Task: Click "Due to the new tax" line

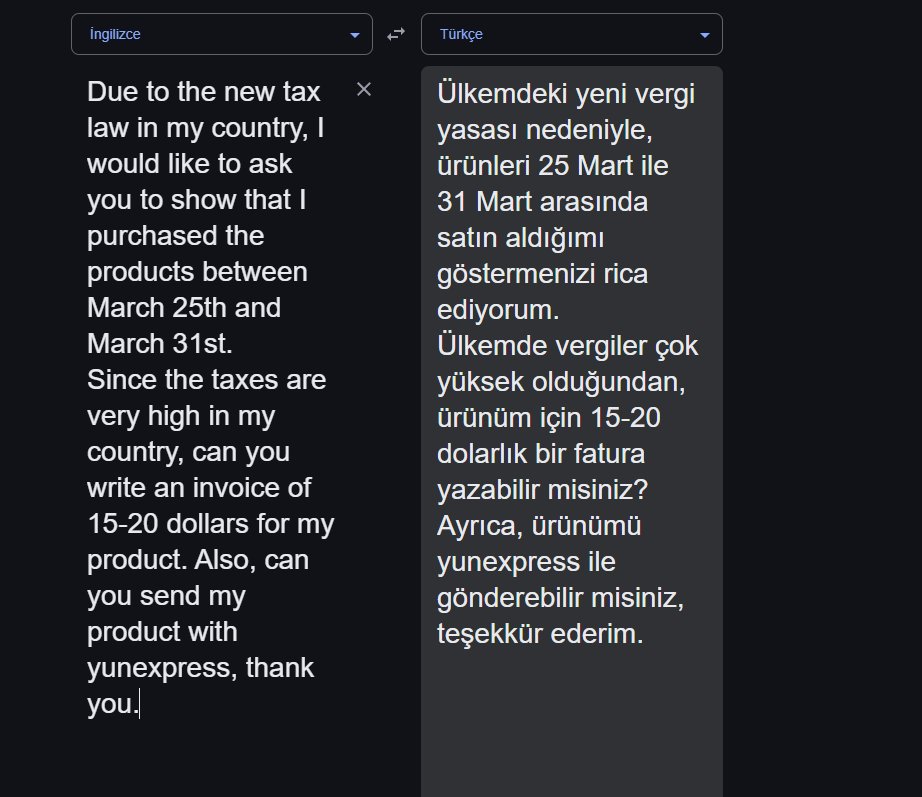Action: pos(204,92)
